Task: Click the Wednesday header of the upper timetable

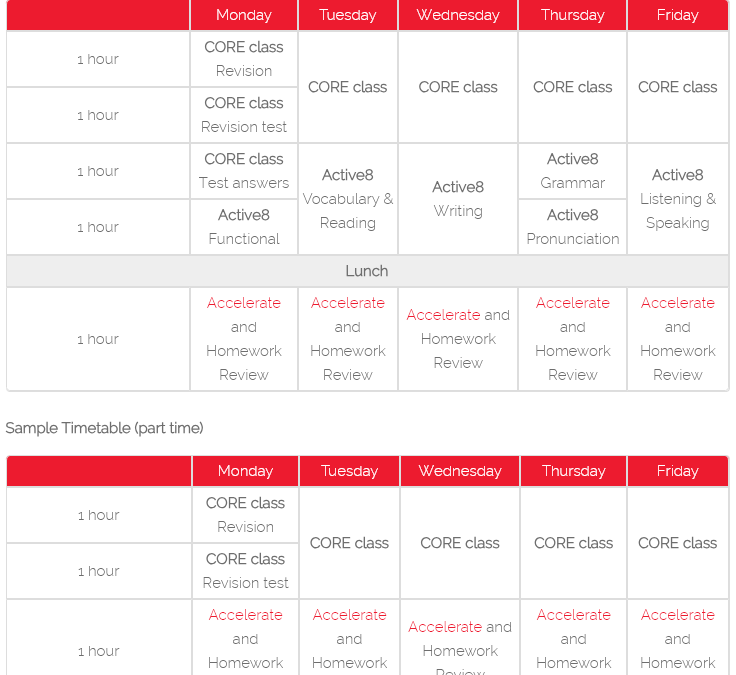Action: (458, 15)
